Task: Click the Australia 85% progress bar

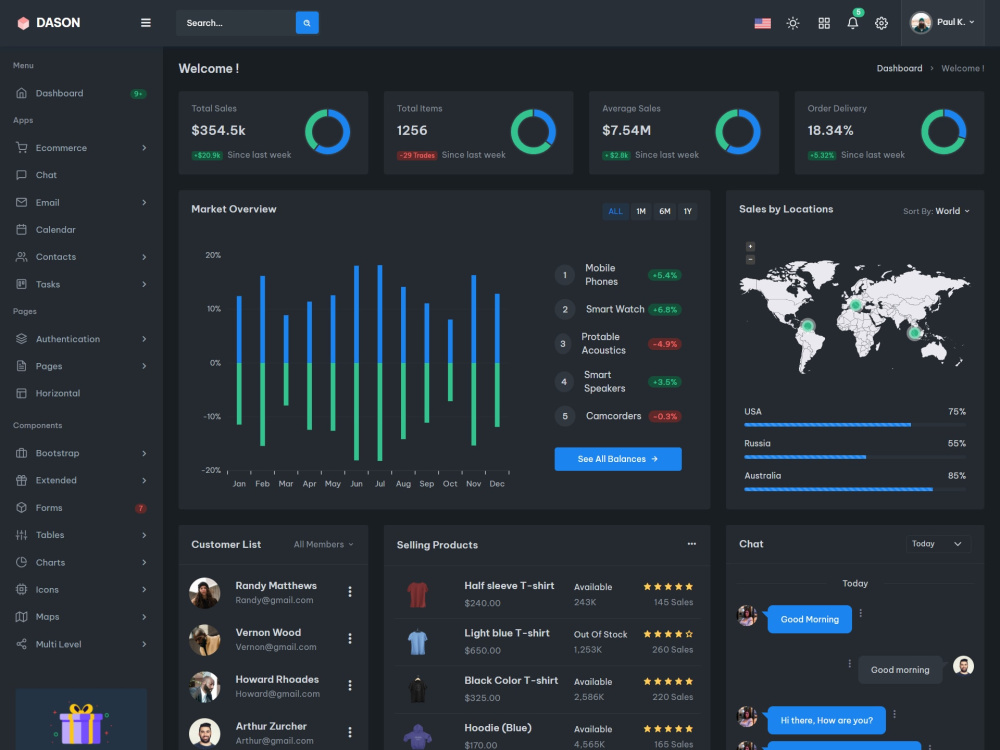Action: pyautogui.click(x=855, y=489)
